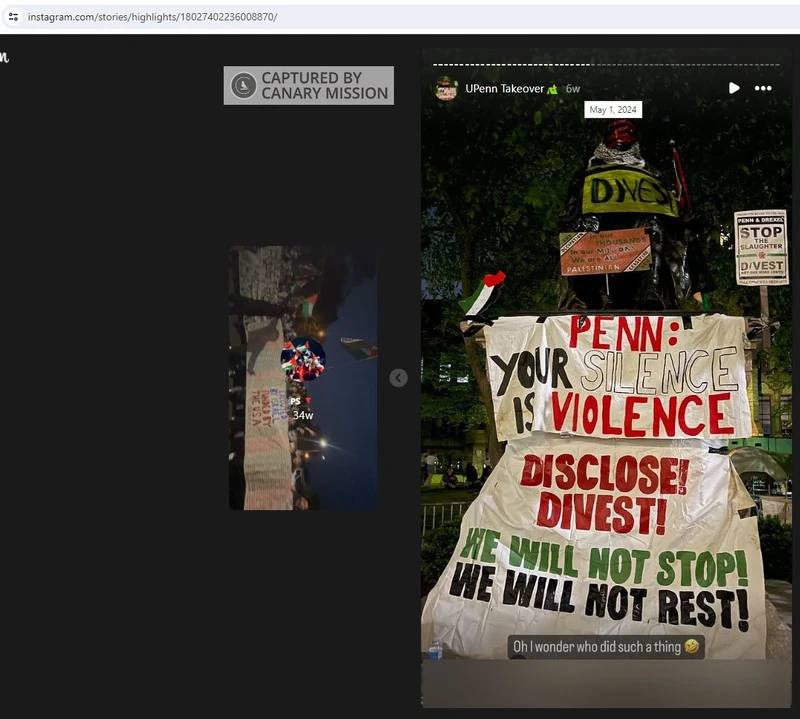Open the three-dot more options menu
Image resolution: width=800 pixels, height=719 pixels.
pyautogui.click(x=763, y=88)
